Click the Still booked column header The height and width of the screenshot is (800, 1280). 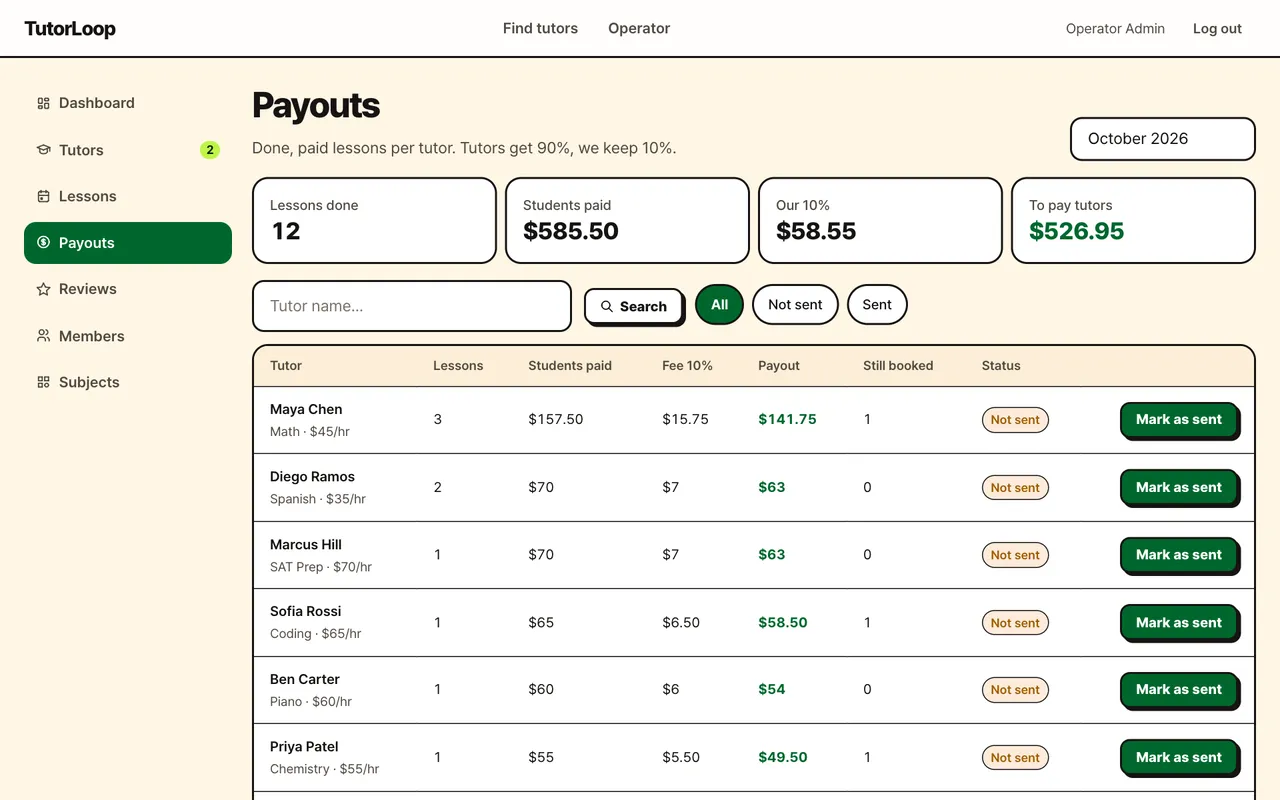(898, 366)
